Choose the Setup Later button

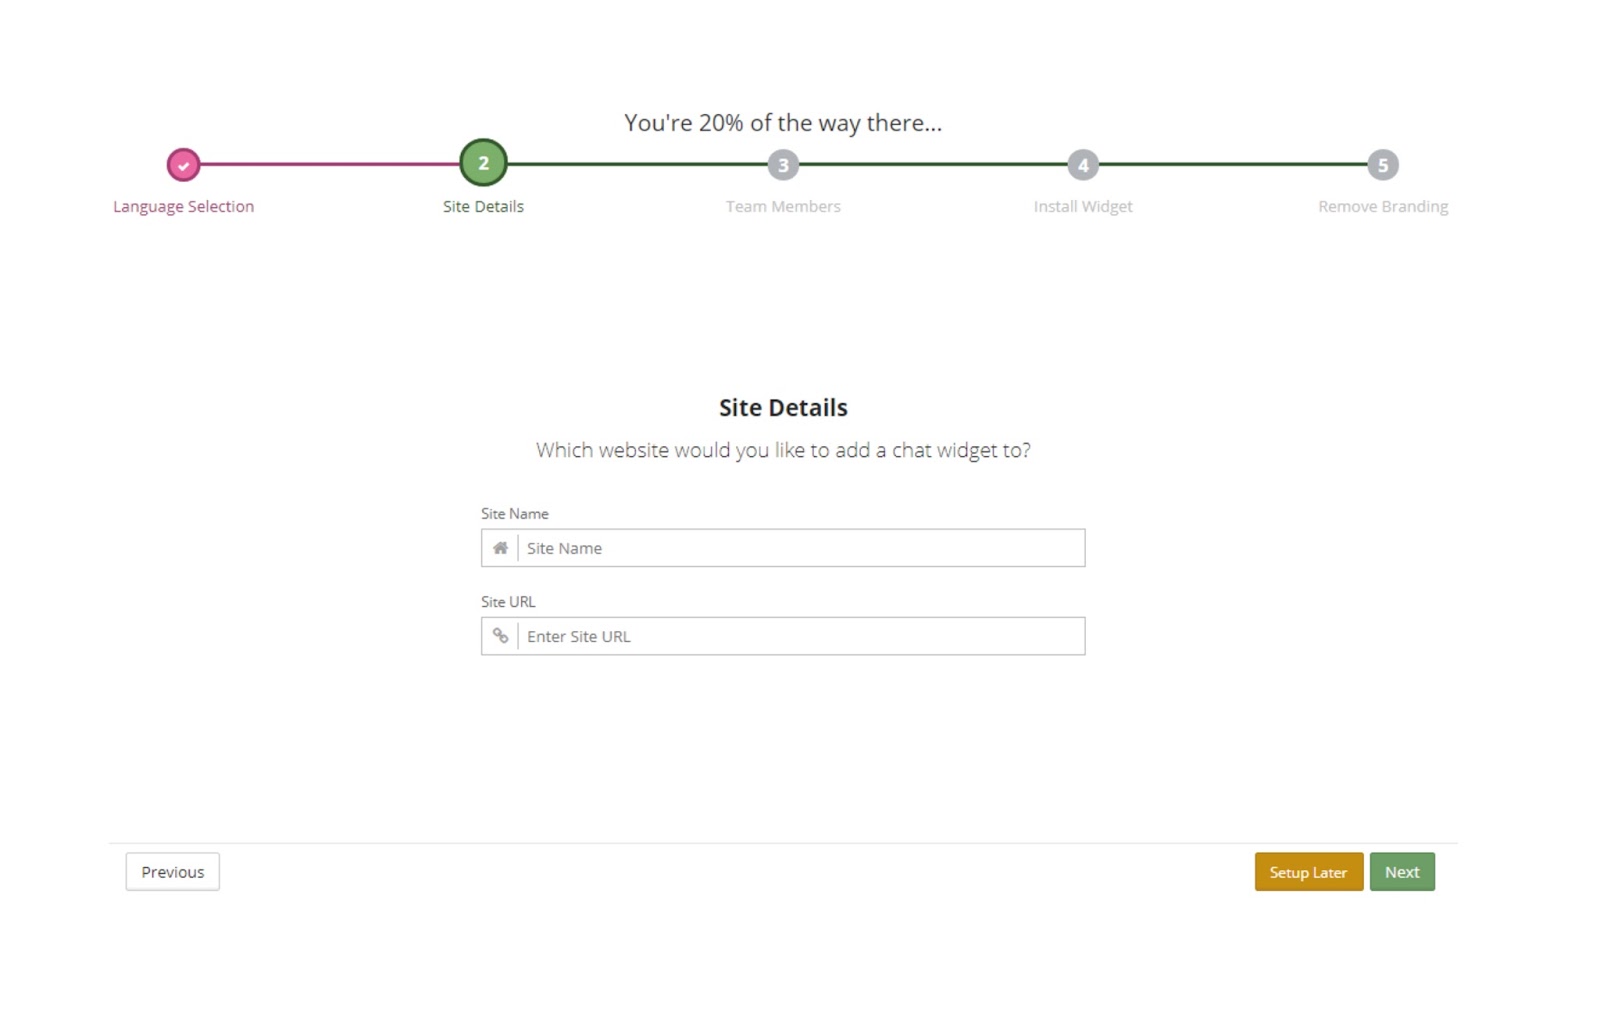(x=1308, y=872)
